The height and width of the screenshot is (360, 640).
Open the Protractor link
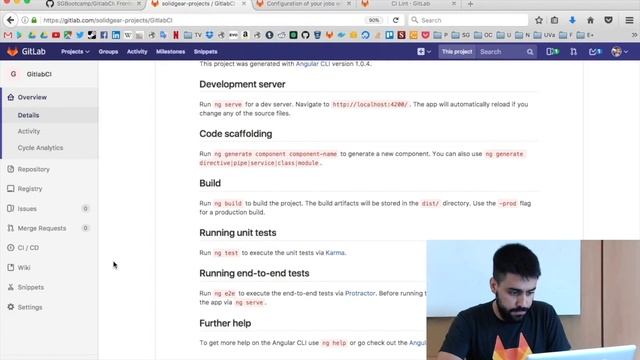[x=360, y=293]
